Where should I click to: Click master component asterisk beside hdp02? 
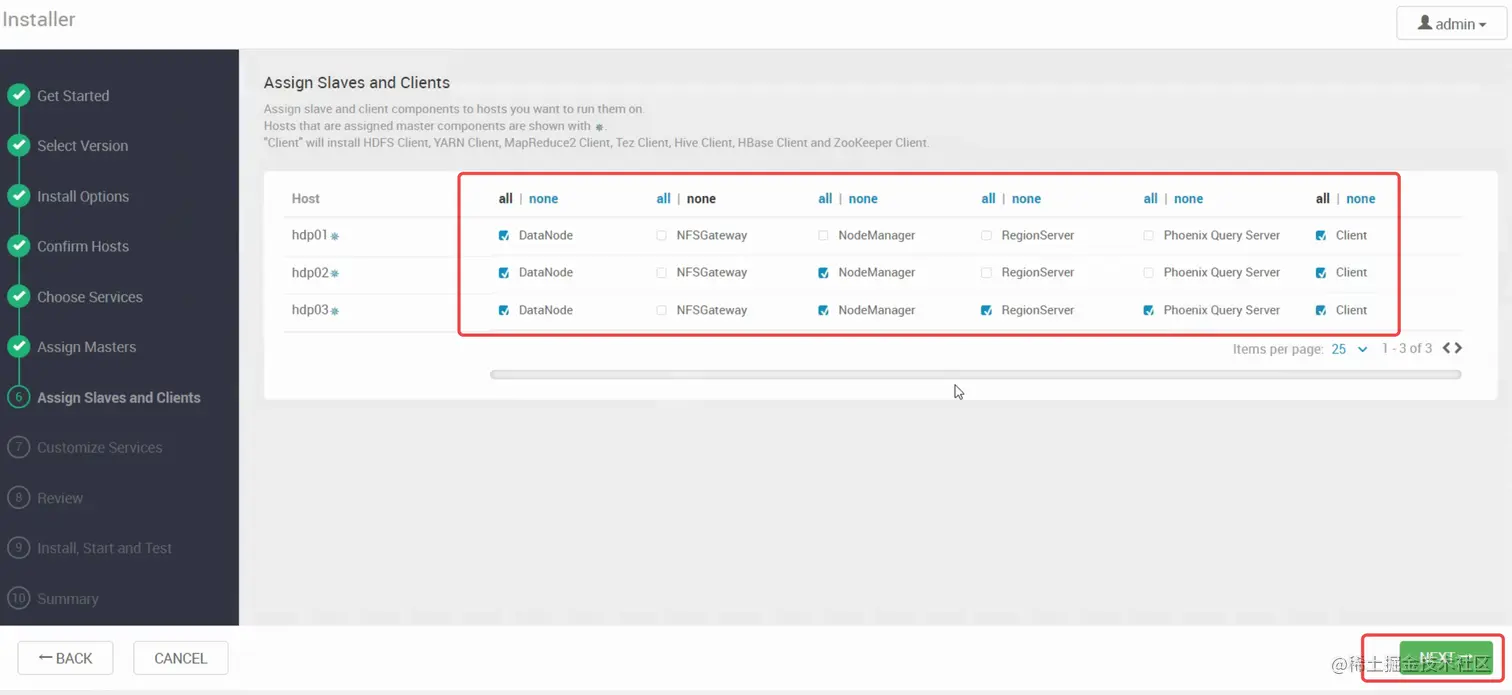tap(335, 274)
